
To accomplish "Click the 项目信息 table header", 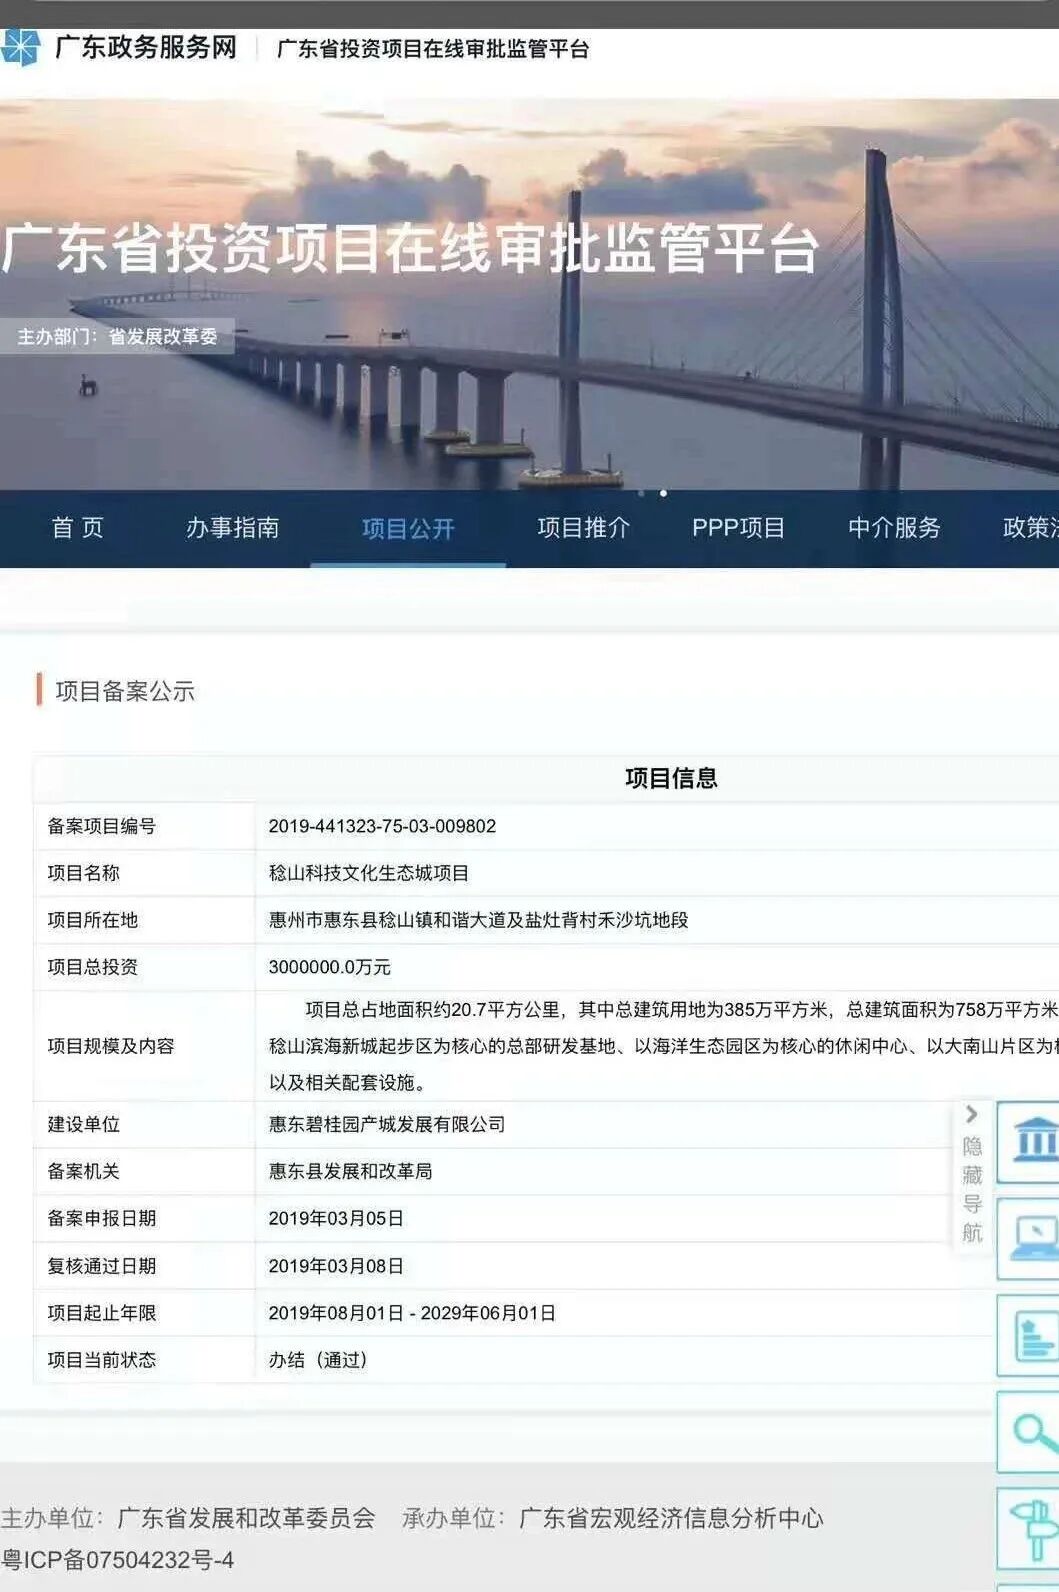I will [671, 778].
